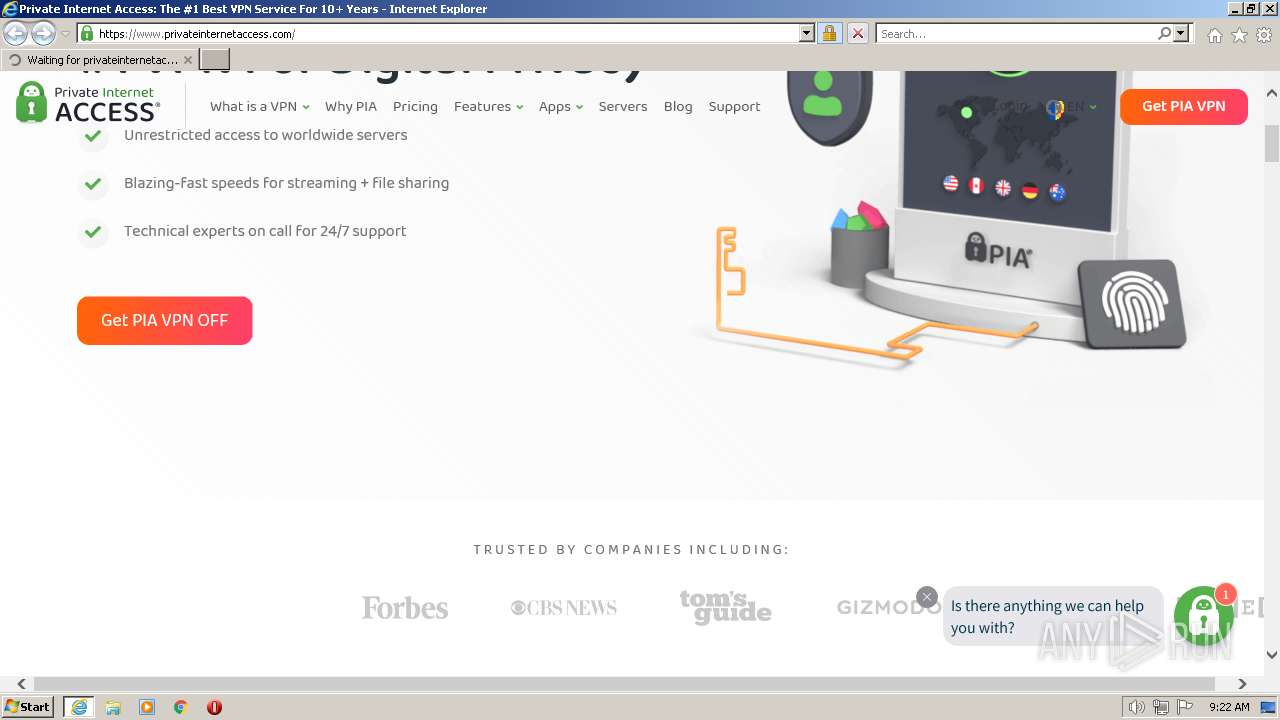Click the CBS News logo
1280x720 pixels.
[564, 608]
